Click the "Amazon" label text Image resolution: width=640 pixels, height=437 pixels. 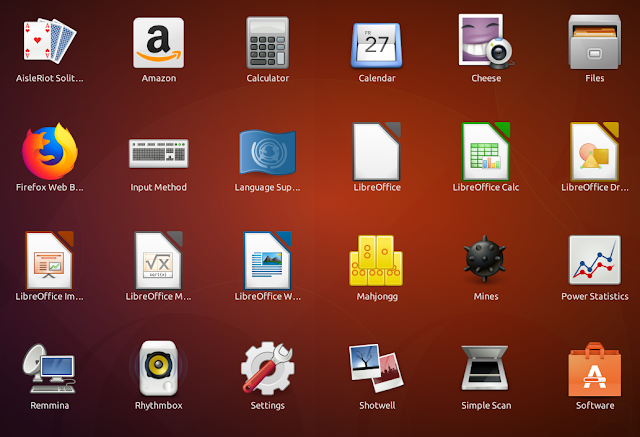pyautogui.click(x=159, y=78)
